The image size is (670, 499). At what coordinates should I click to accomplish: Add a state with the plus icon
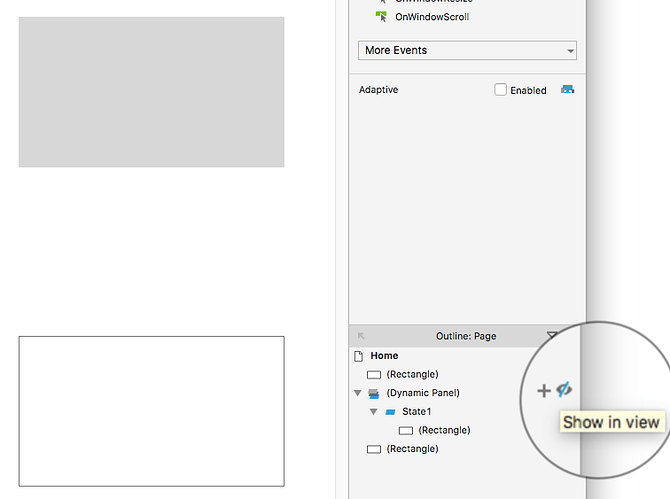[543, 391]
